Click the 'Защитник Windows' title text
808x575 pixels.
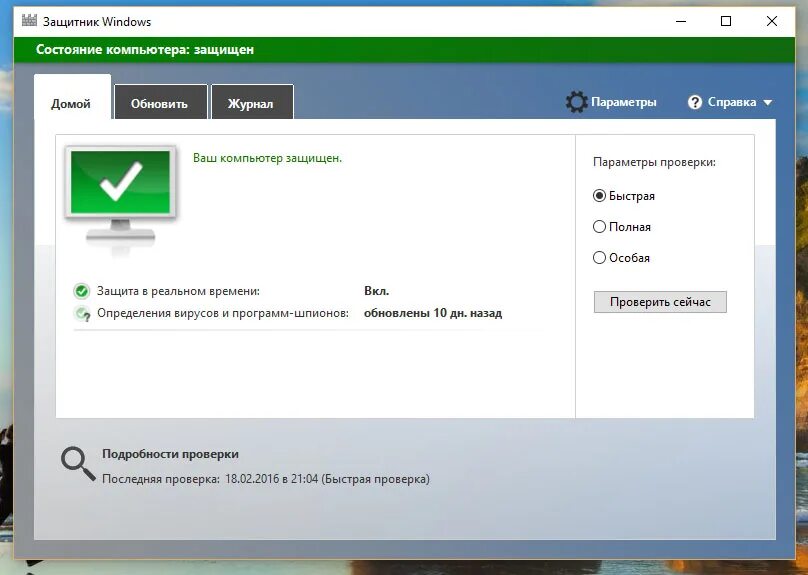coord(97,22)
